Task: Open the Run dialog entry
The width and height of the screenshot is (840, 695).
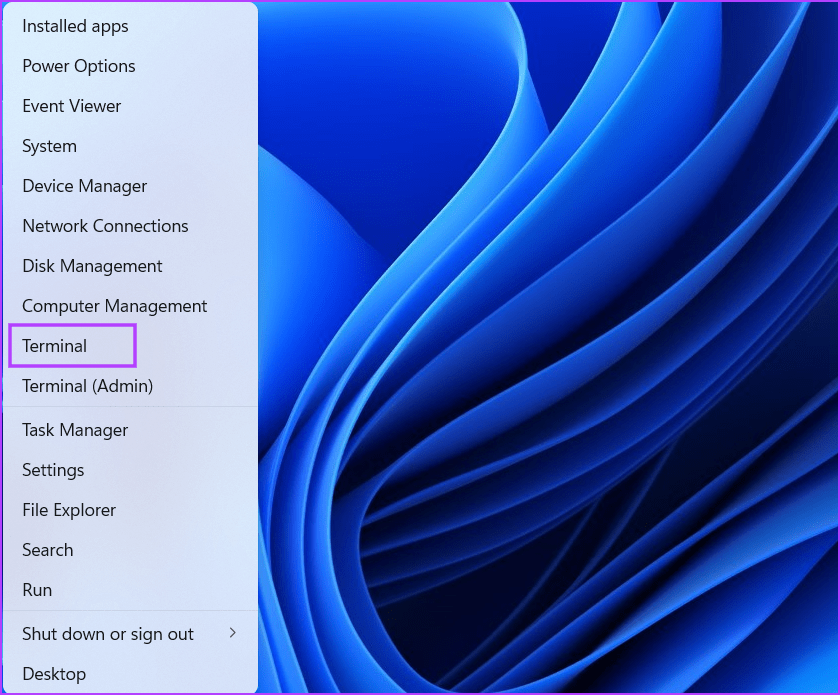Action: pyautogui.click(x=37, y=590)
